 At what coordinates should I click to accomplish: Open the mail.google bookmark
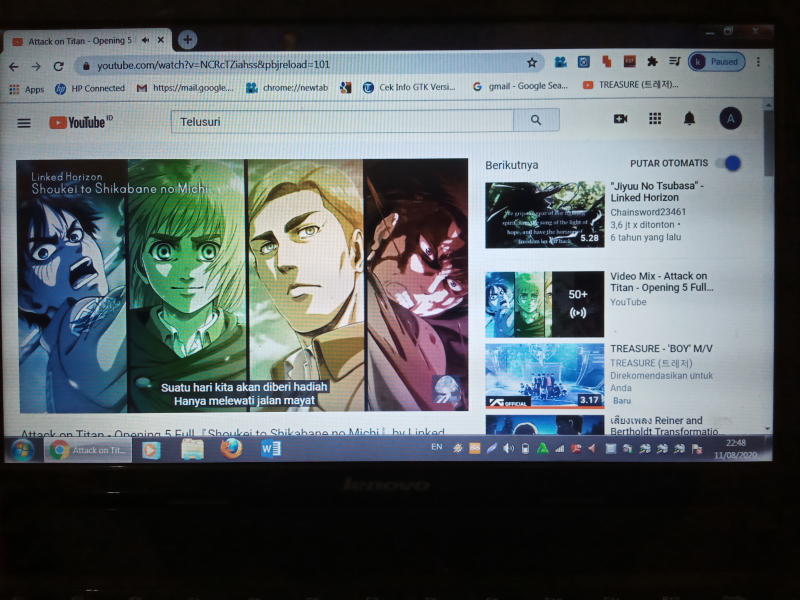point(185,88)
